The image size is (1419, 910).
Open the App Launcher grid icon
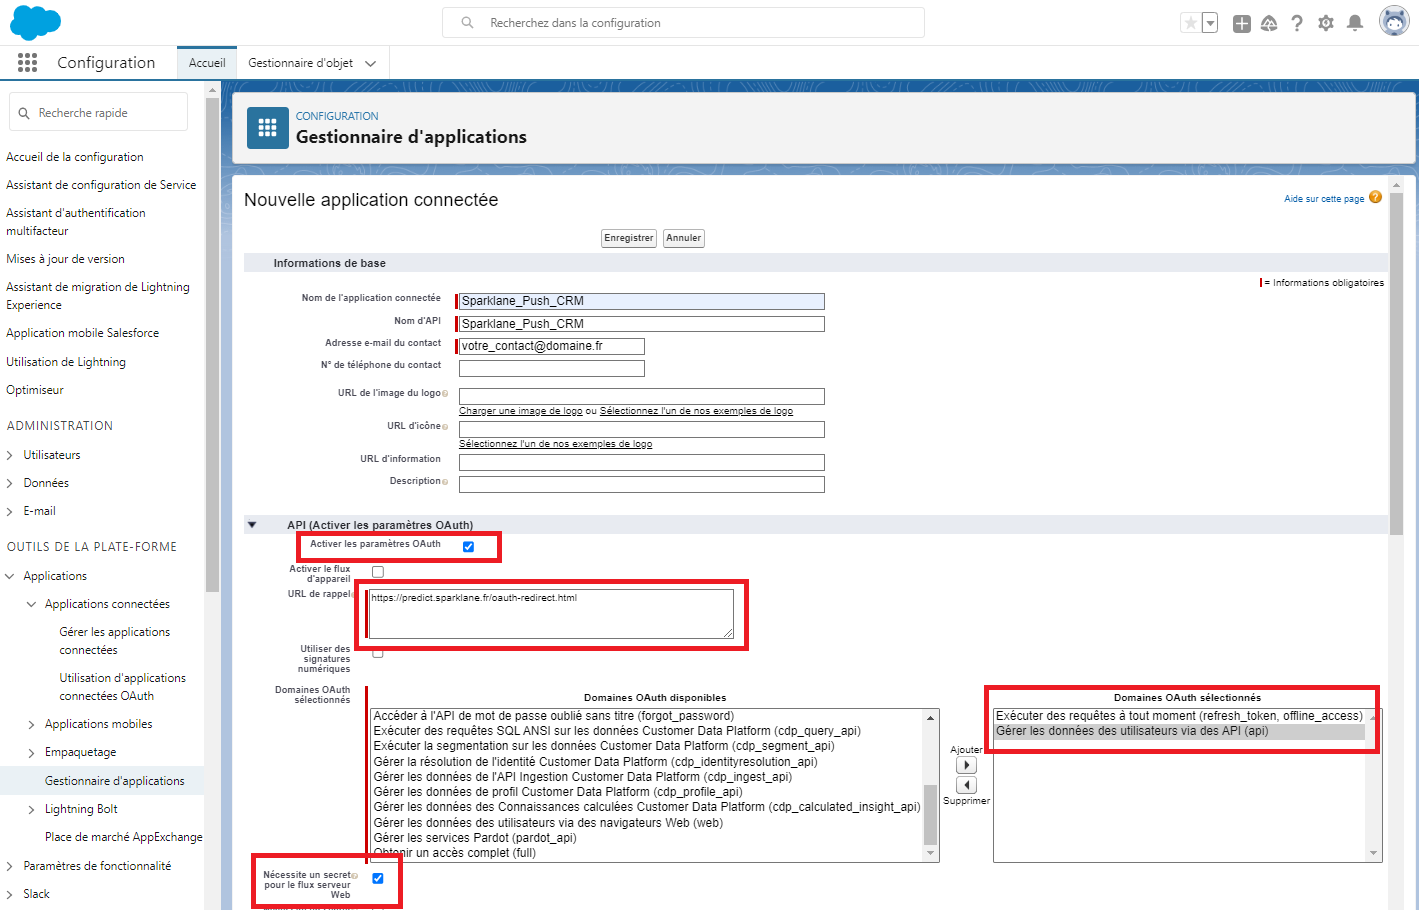(27, 63)
